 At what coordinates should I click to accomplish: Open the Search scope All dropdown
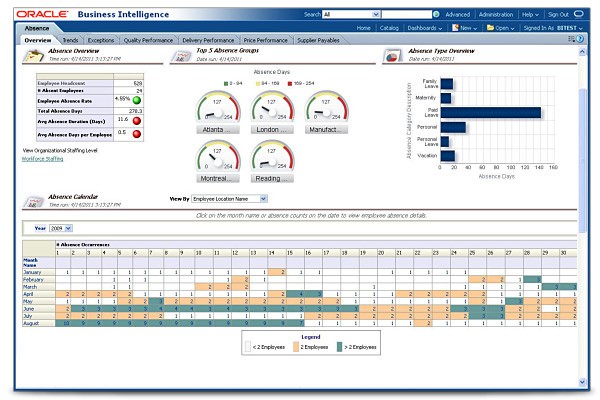coord(351,15)
